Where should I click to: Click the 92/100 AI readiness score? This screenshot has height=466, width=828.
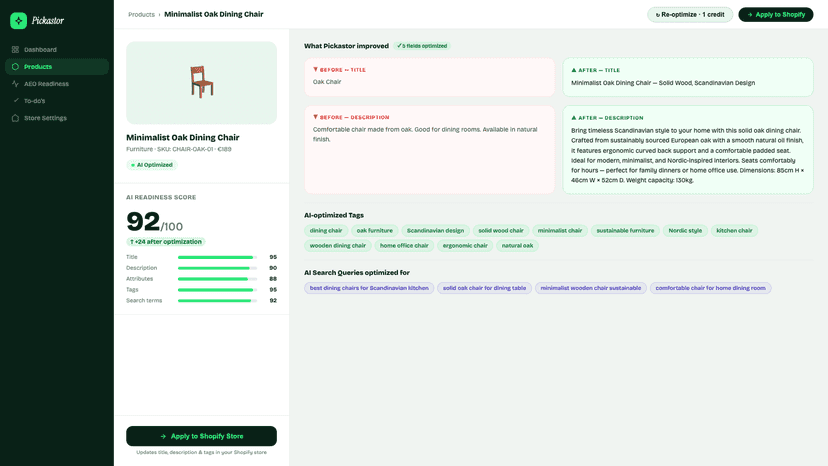(154, 222)
